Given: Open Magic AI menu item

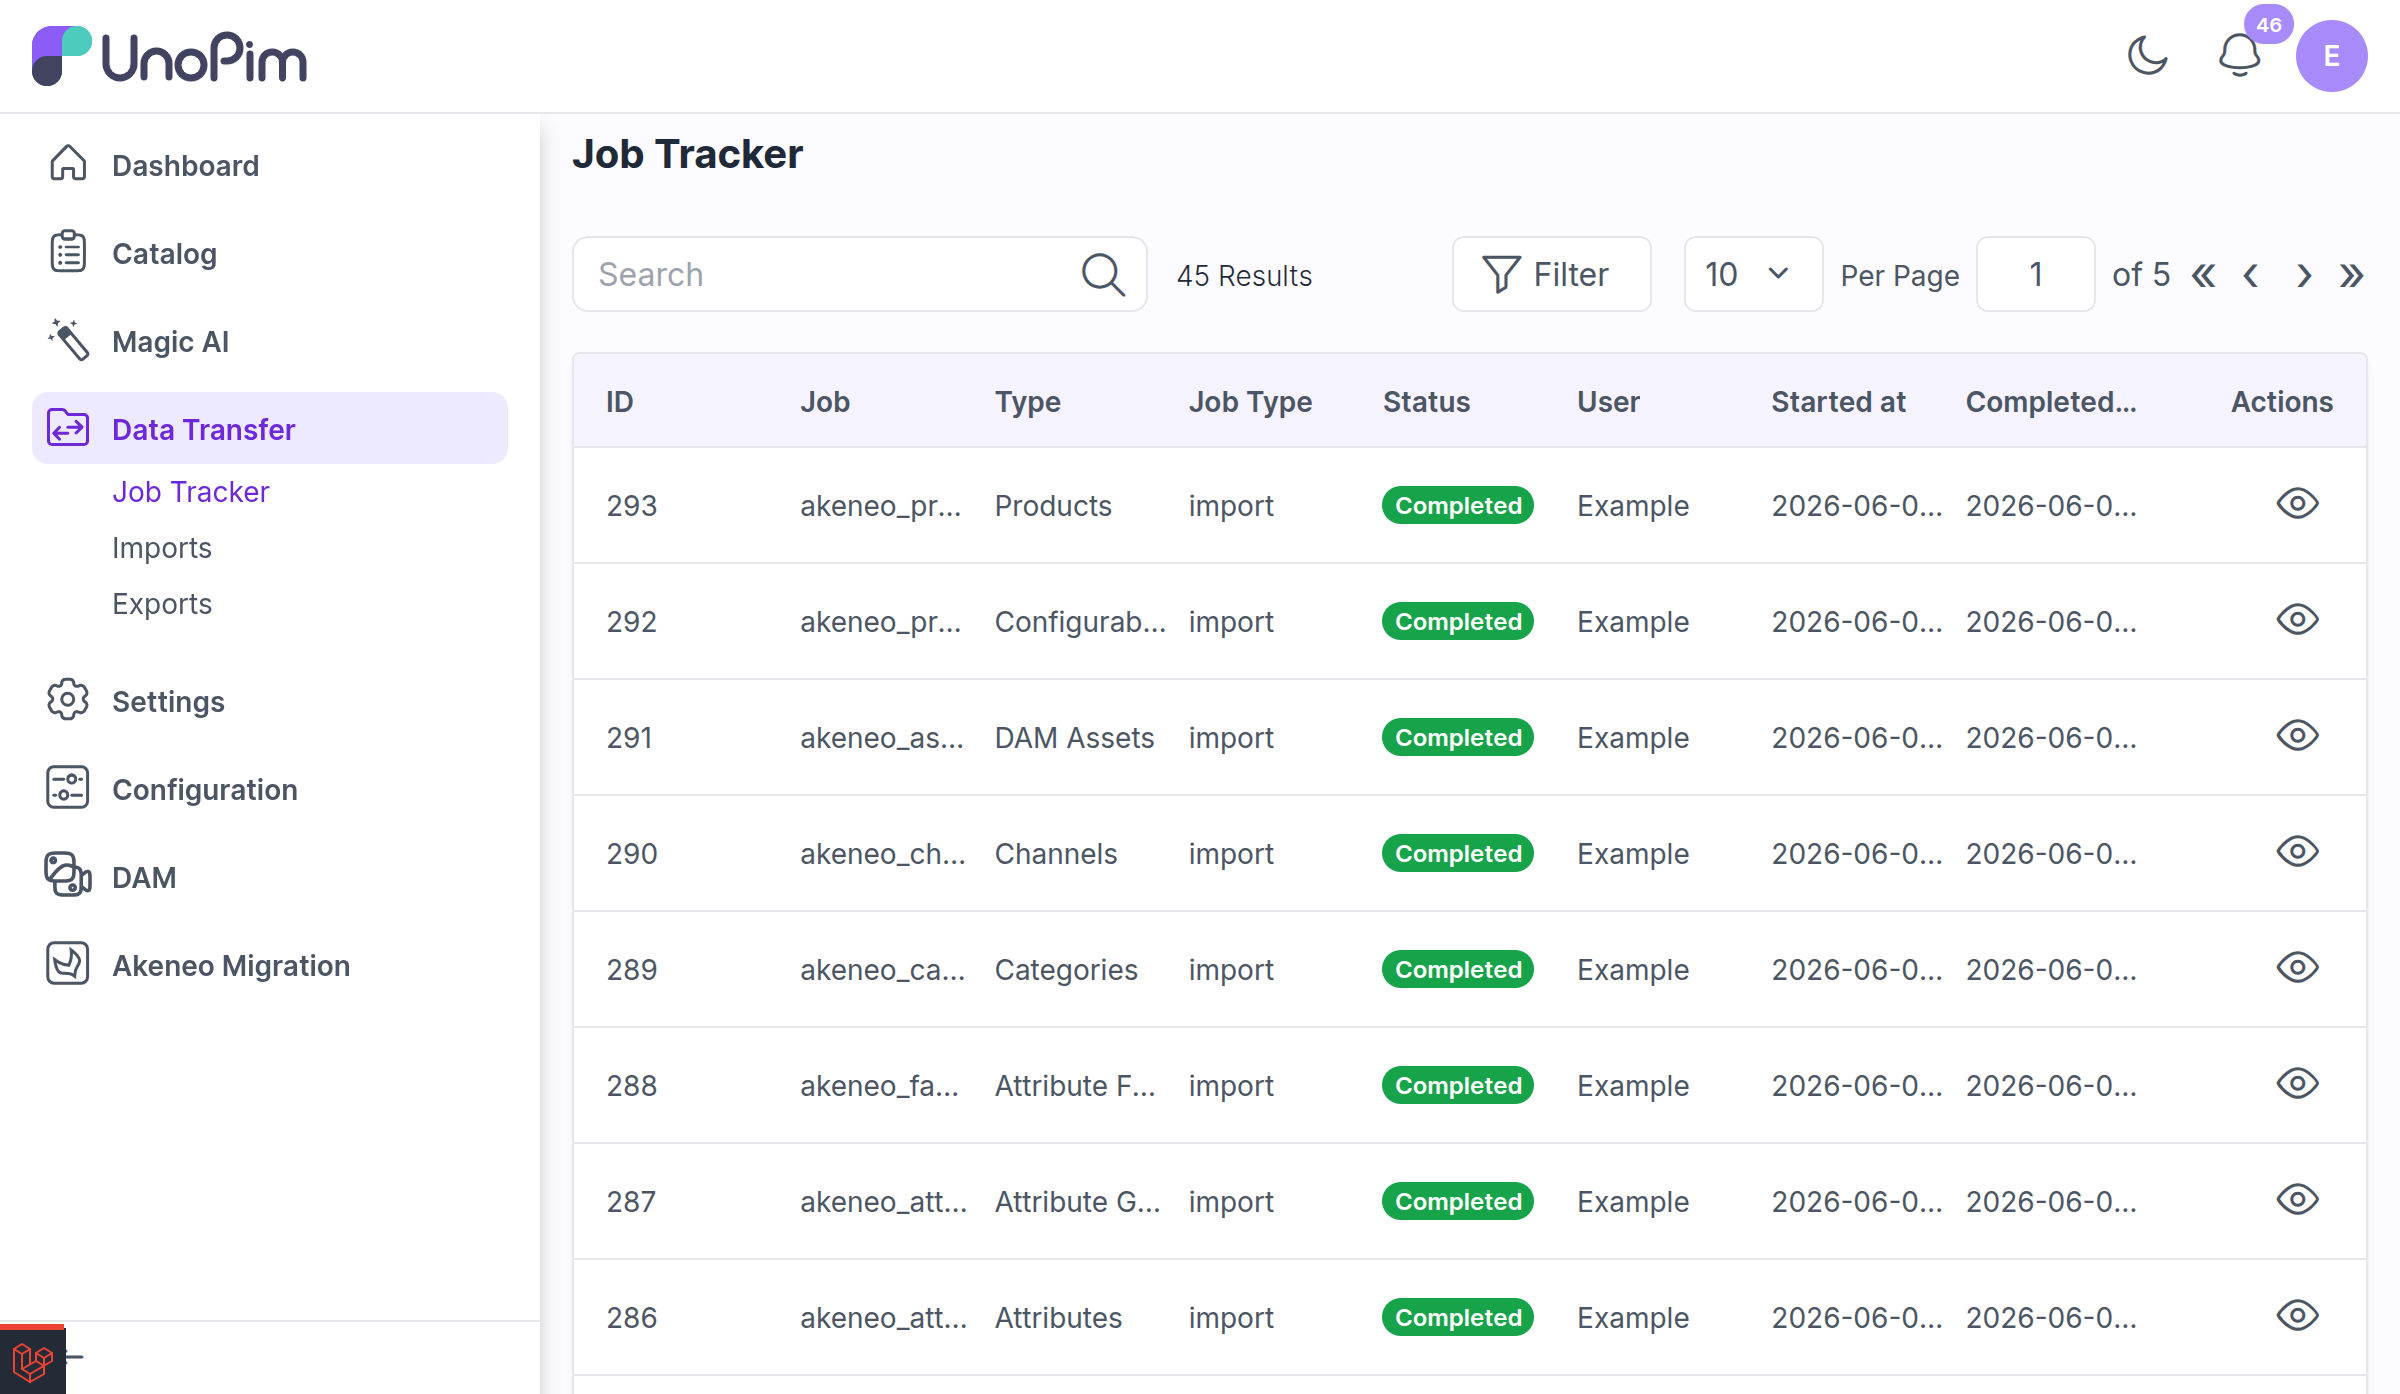Looking at the screenshot, I should (270, 341).
